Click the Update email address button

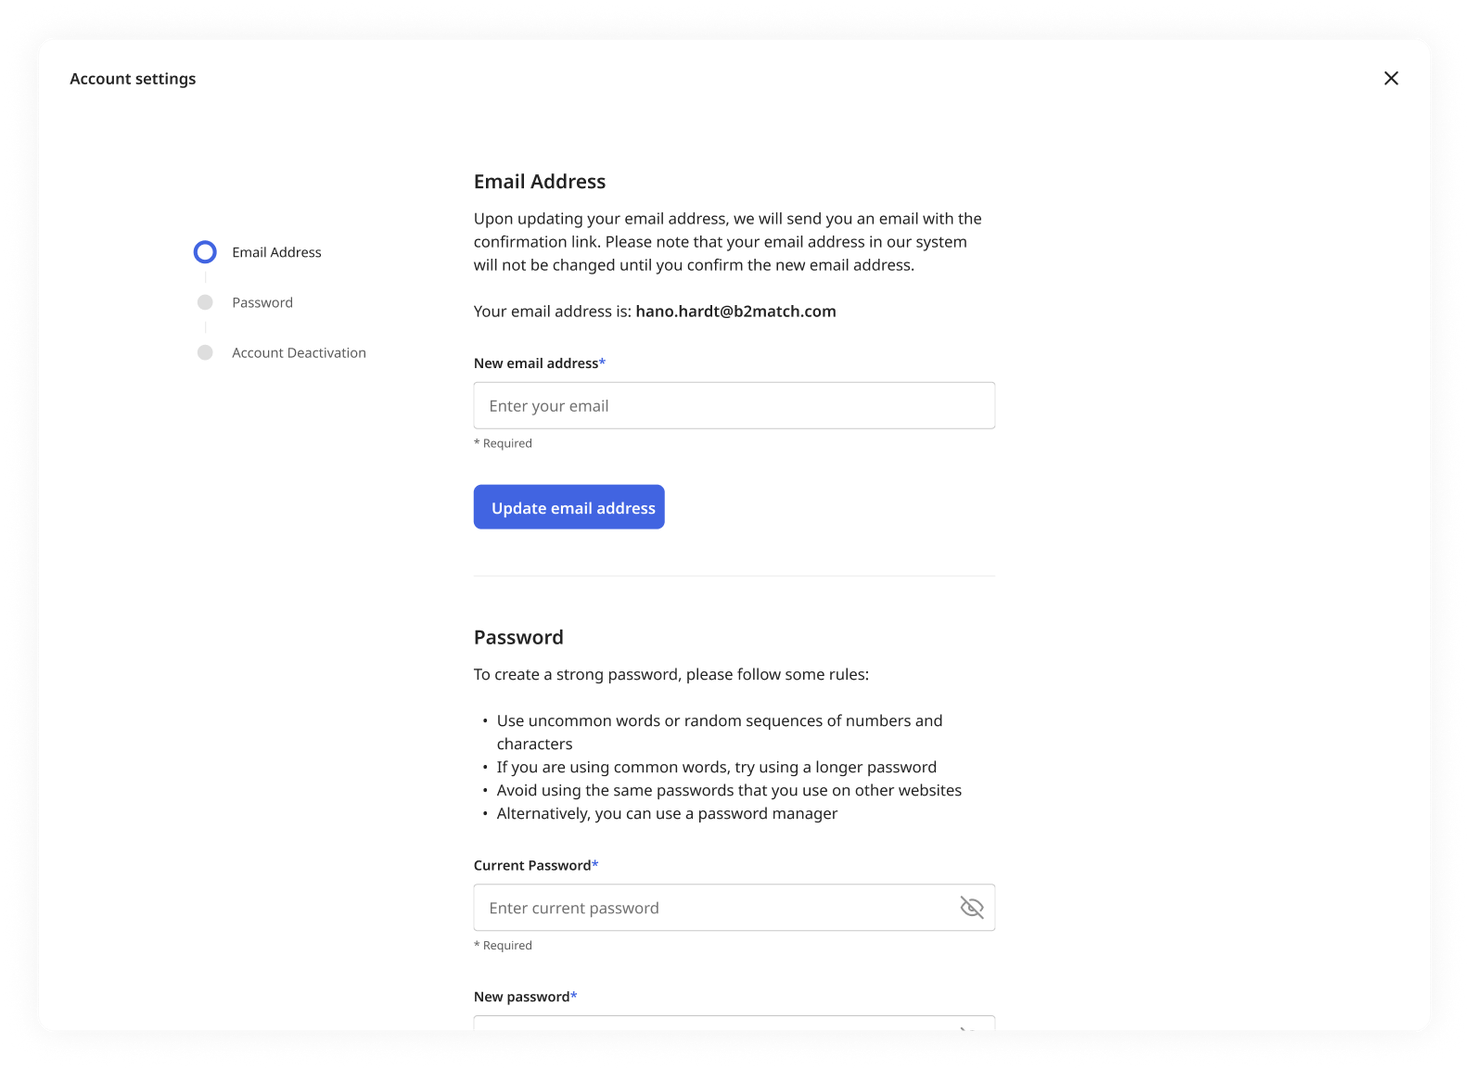[569, 507]
